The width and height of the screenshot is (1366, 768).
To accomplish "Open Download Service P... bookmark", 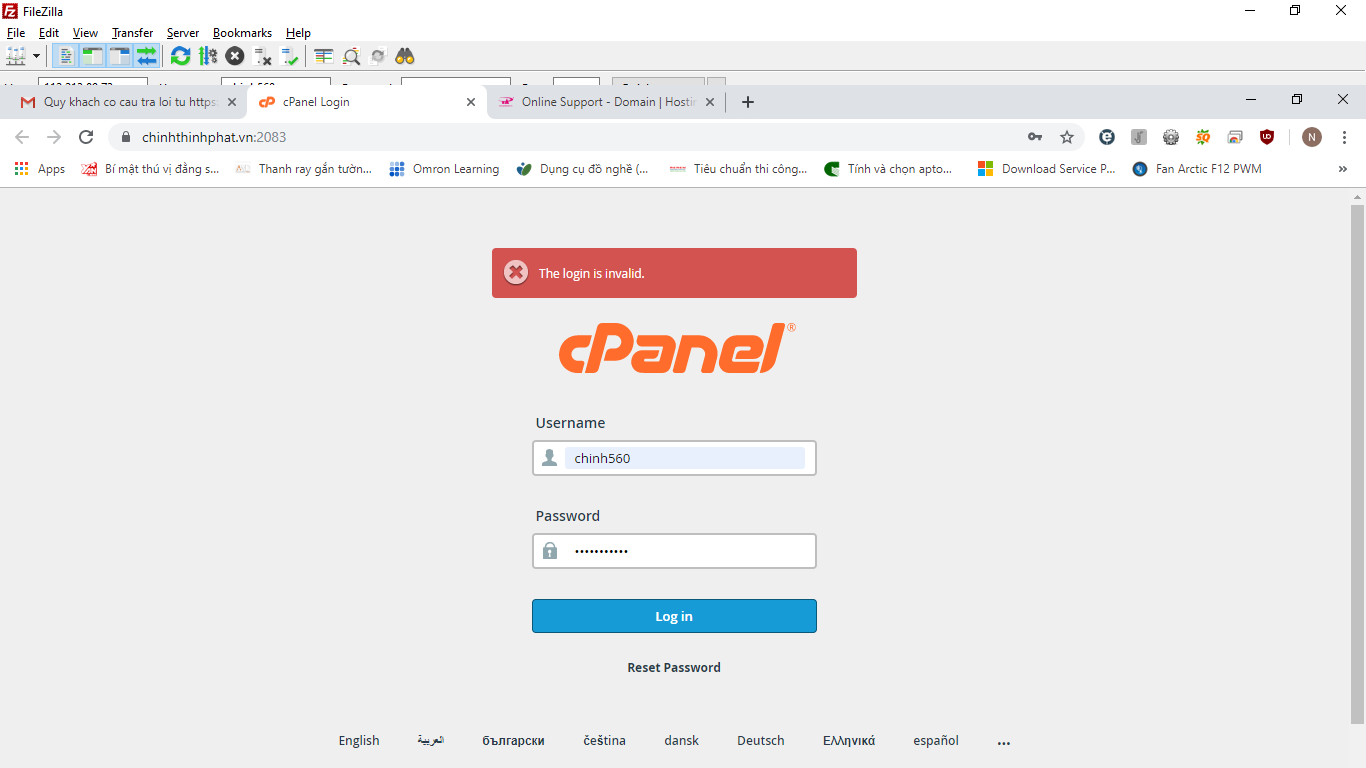I will coord(1047,169).
